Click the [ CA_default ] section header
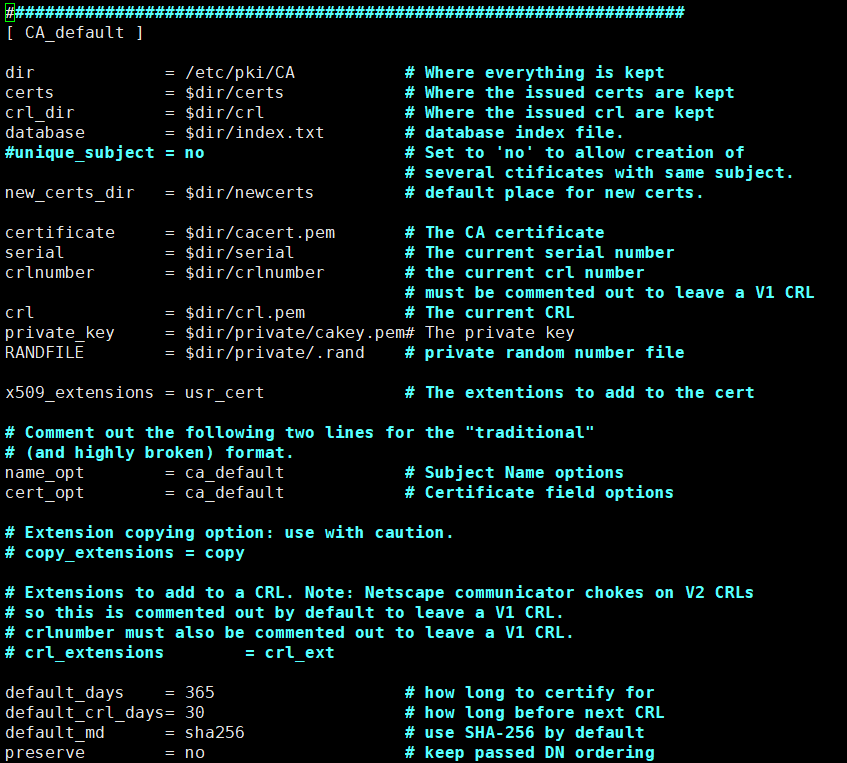Screen dimensions: 847x763 click(74, 33)
